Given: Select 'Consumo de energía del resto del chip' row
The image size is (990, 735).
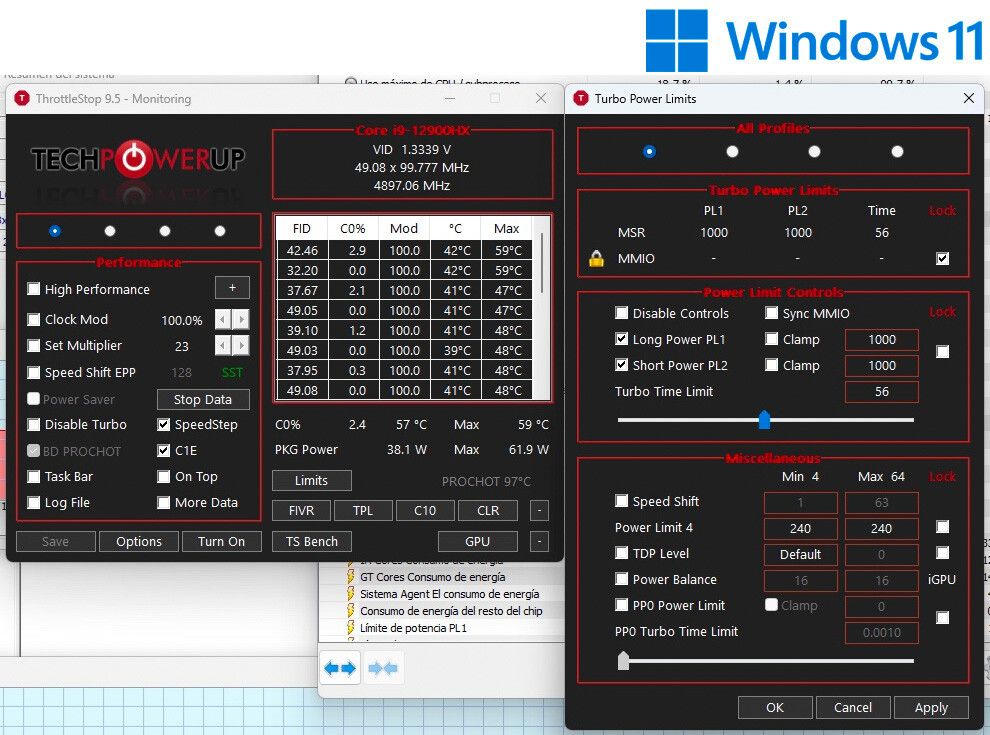Looking at the screenshot, I should point(451,611).
